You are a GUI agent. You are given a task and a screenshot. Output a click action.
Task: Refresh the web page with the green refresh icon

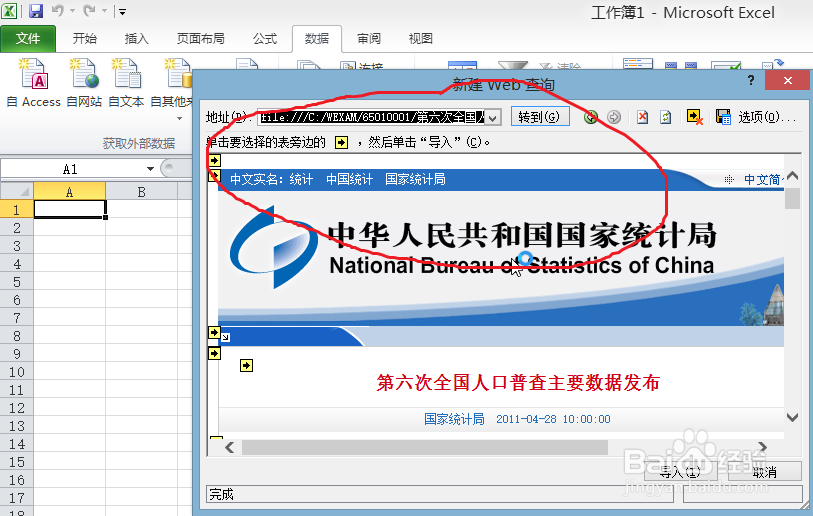666,117
